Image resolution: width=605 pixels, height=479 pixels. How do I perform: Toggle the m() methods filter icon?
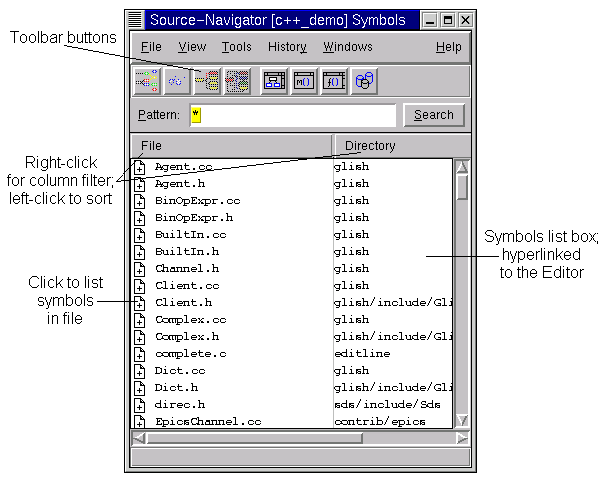[x=304, y=81]
